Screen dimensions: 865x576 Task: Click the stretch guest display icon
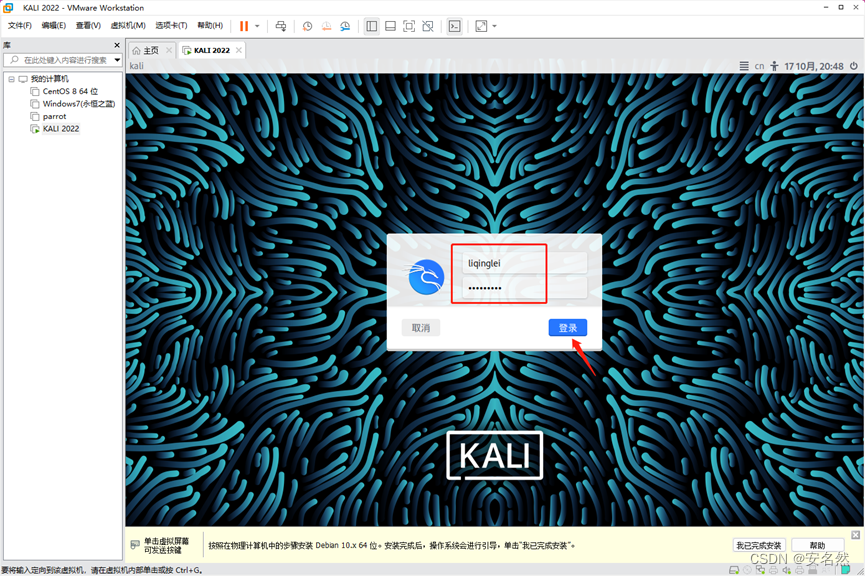(x=481, y=26)
